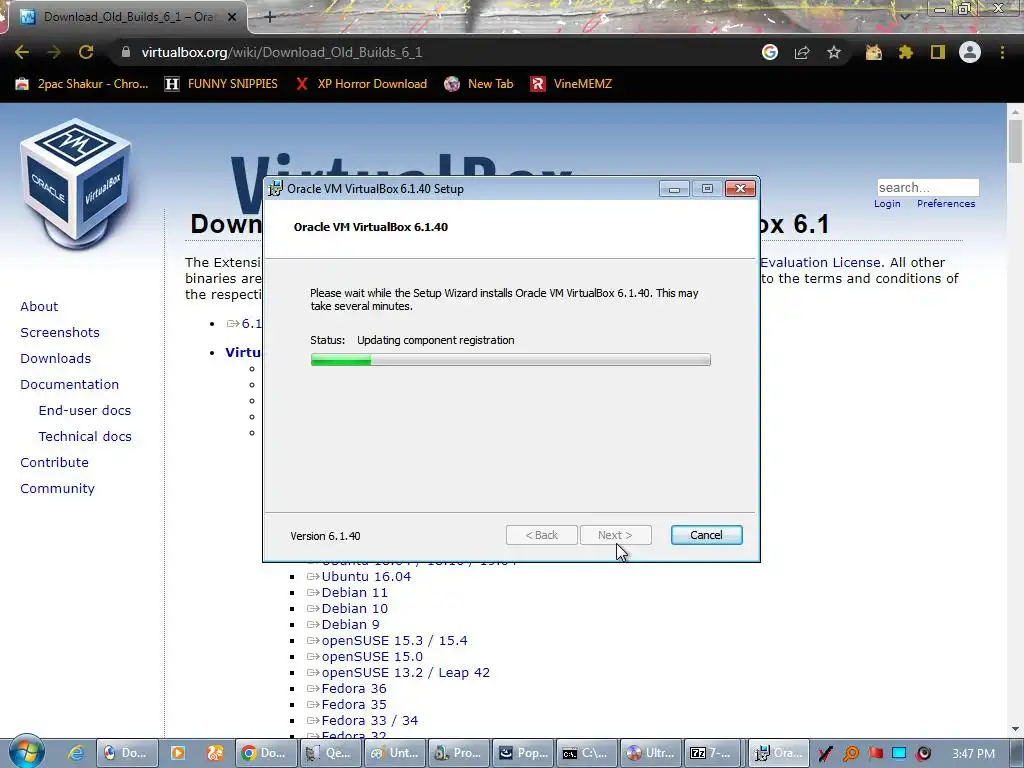
Task: Open the orange media player taskbar icon
Action: [177, 753]
